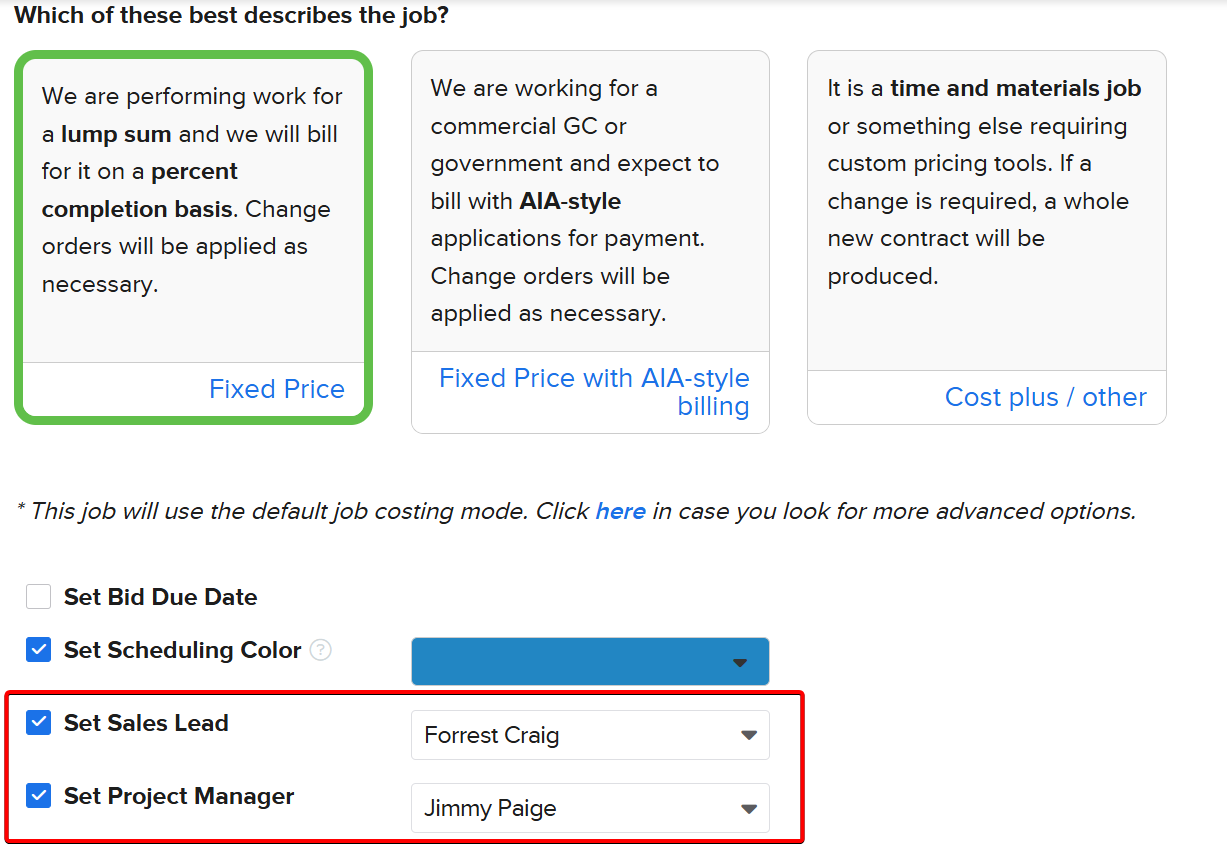1227x848 pixels.
Task: Click the Set Bid Due Date label text
Action: click(160, 597)
